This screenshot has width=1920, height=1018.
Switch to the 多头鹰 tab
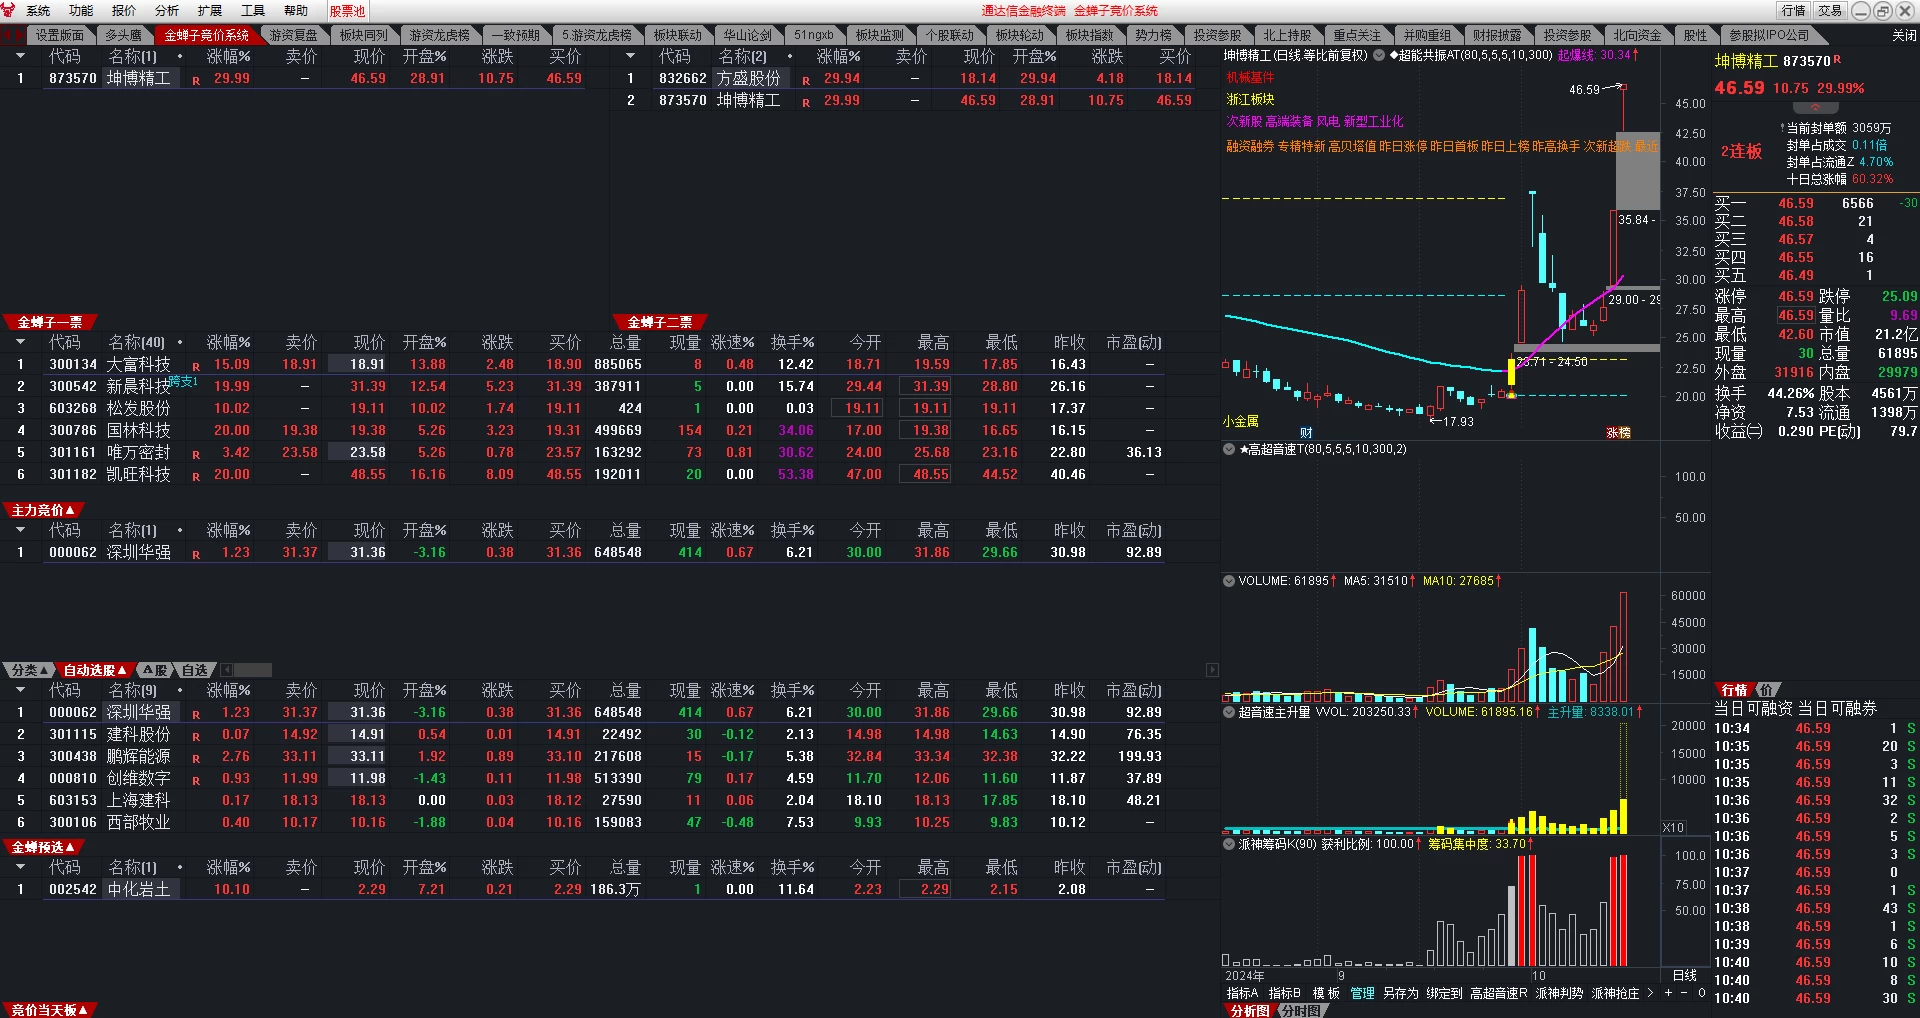point(123,35)
